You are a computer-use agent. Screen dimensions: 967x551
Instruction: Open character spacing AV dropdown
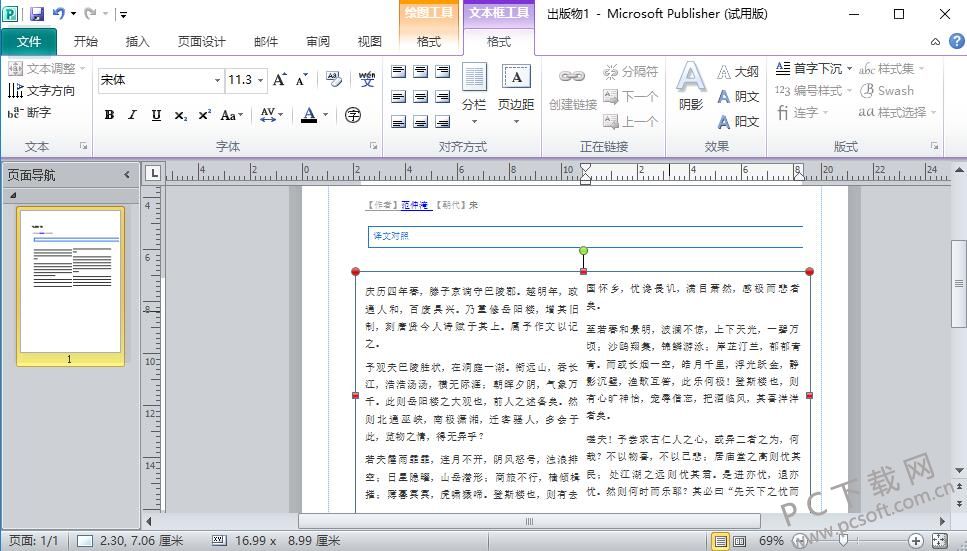[271, 115]
